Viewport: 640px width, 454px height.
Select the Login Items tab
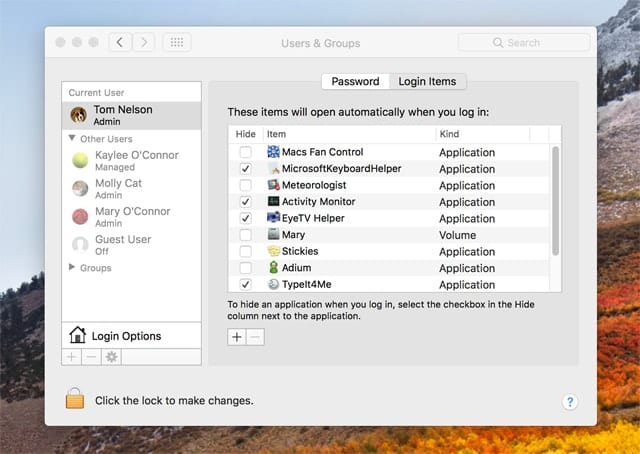tap(427, 81)
